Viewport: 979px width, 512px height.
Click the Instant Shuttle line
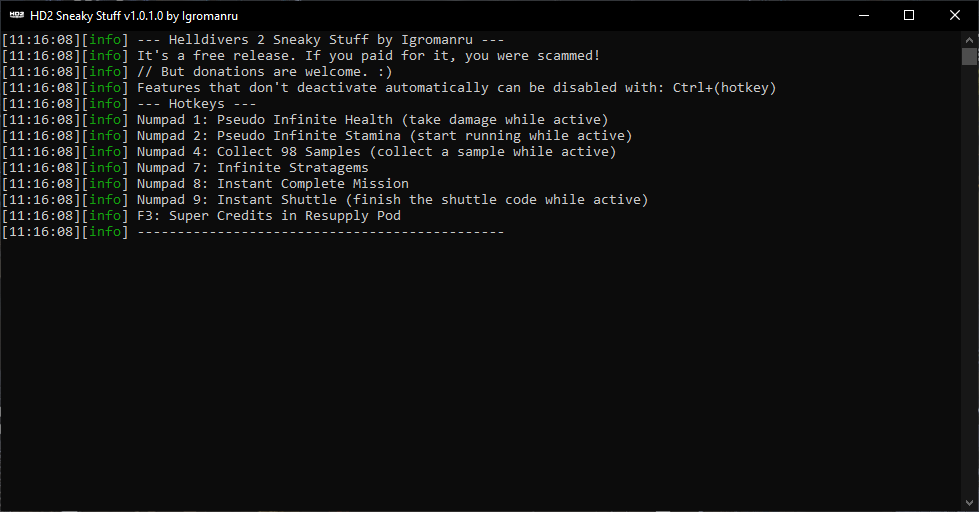pyautogui.click(x=325, y=200)
